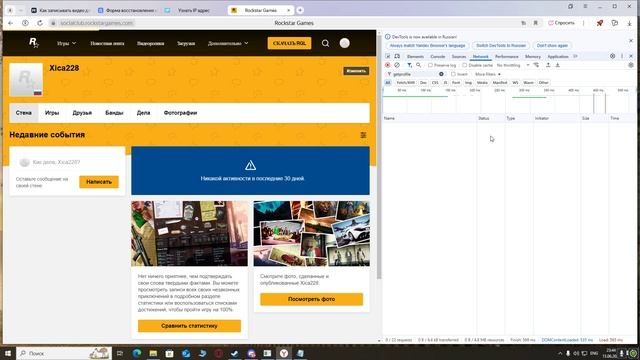Image resolution: width=640 pixels, height=360 pixels.
Task: Click the browser back arrow
Action: [x=11, y=23]
